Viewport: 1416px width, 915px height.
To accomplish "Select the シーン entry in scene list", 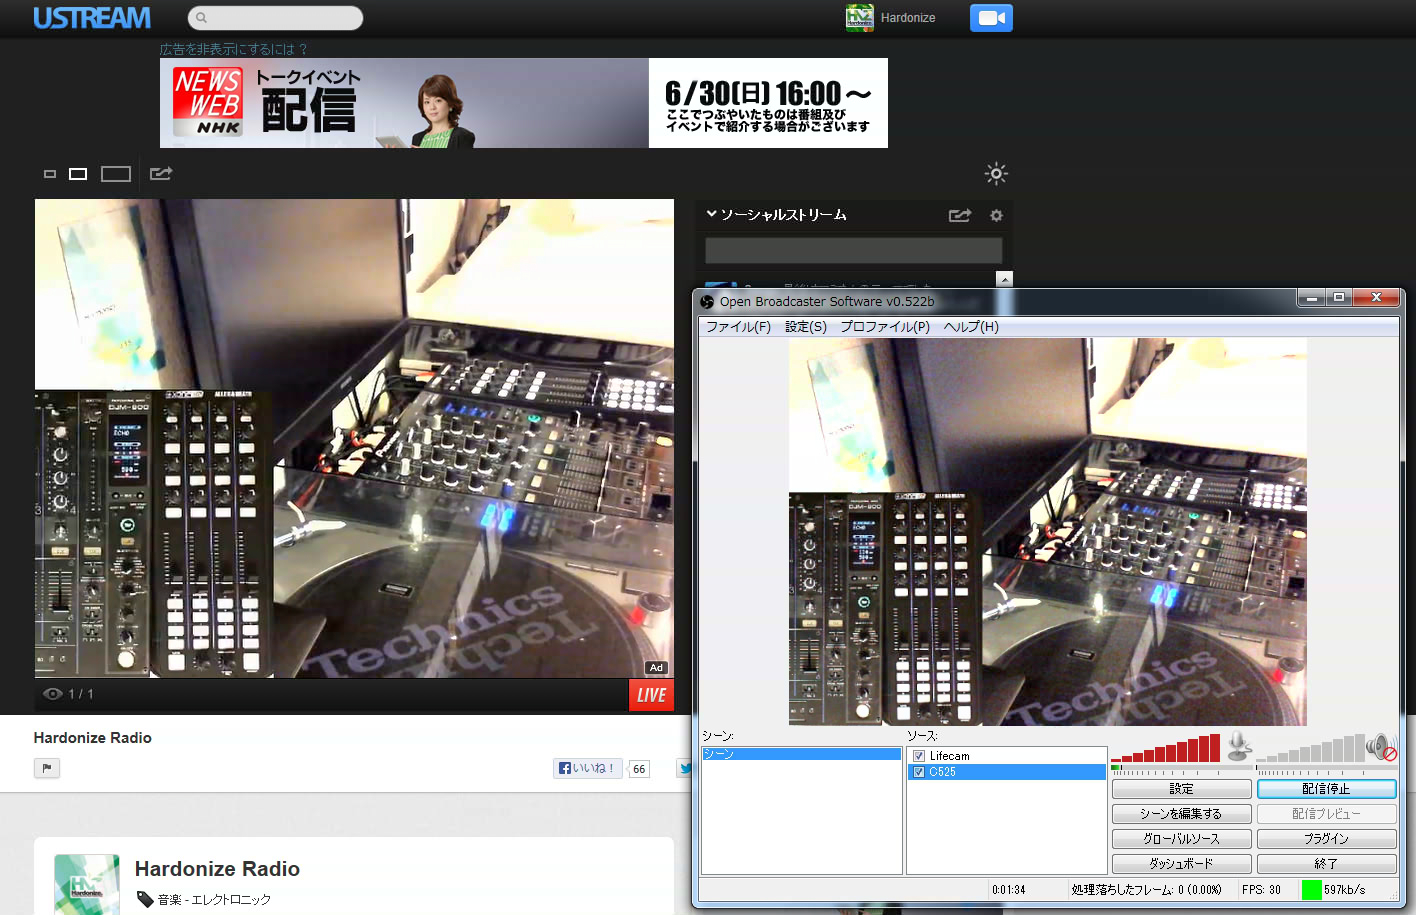I will coord(801,754).
